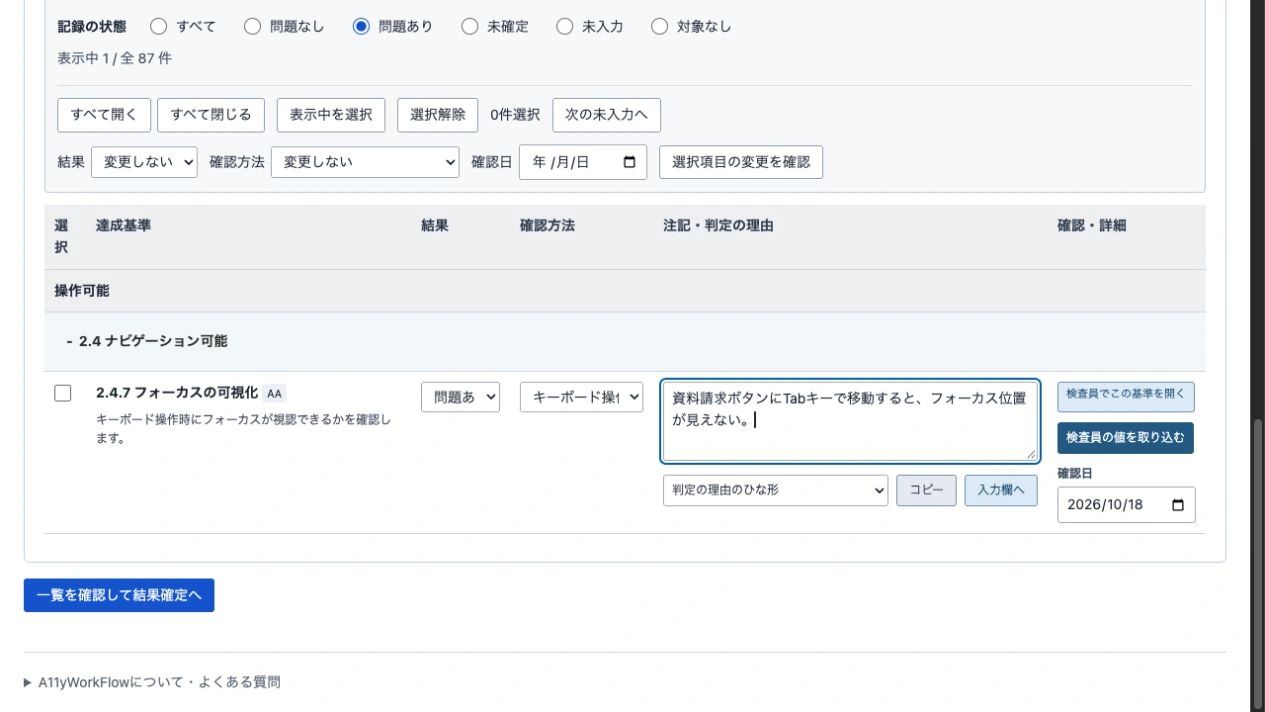
Task: Click the コピー button
Action: pyautogui.click(x=926, y=490)
